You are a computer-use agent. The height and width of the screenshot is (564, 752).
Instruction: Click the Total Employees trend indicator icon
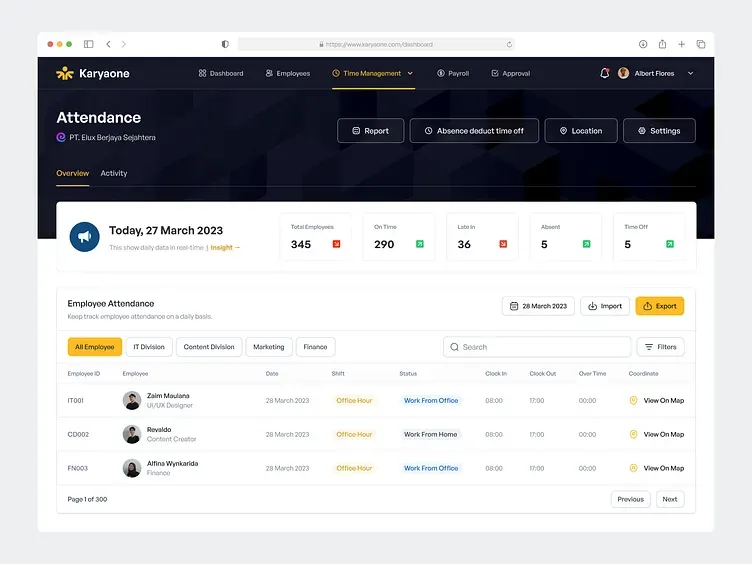click(336, 244)
